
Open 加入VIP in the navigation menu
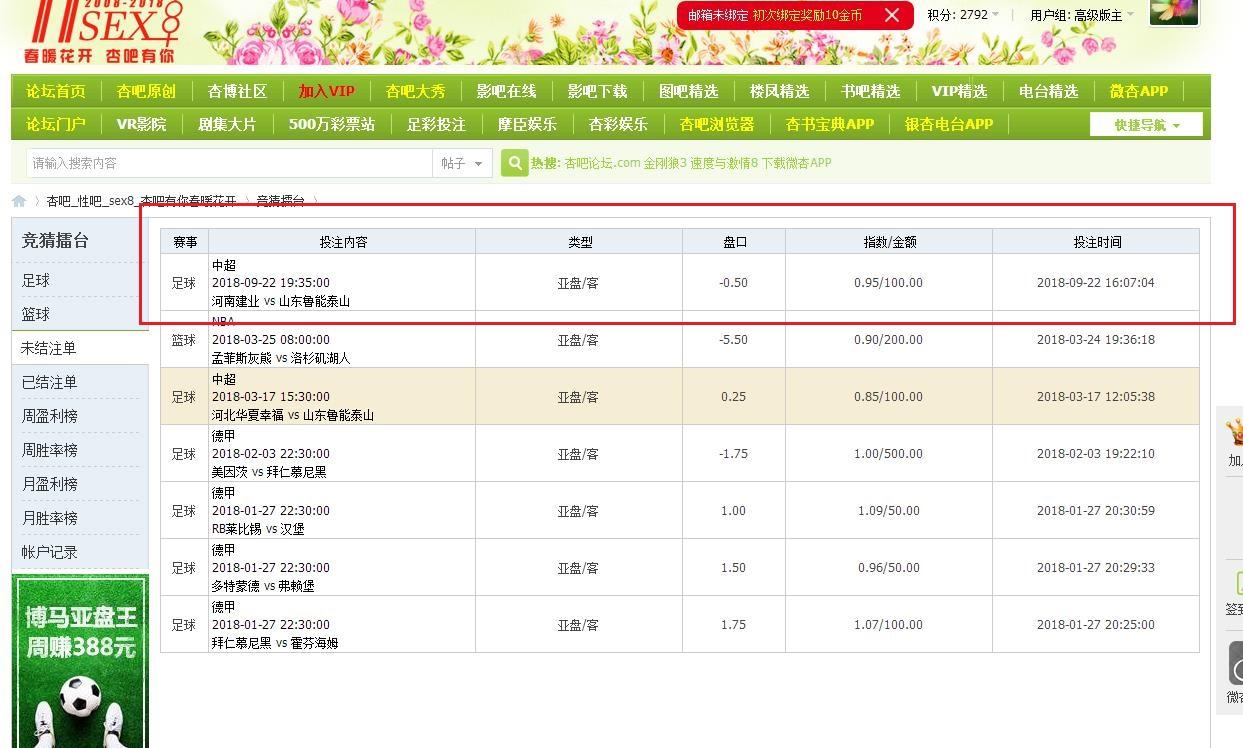(x=326, y=91)
